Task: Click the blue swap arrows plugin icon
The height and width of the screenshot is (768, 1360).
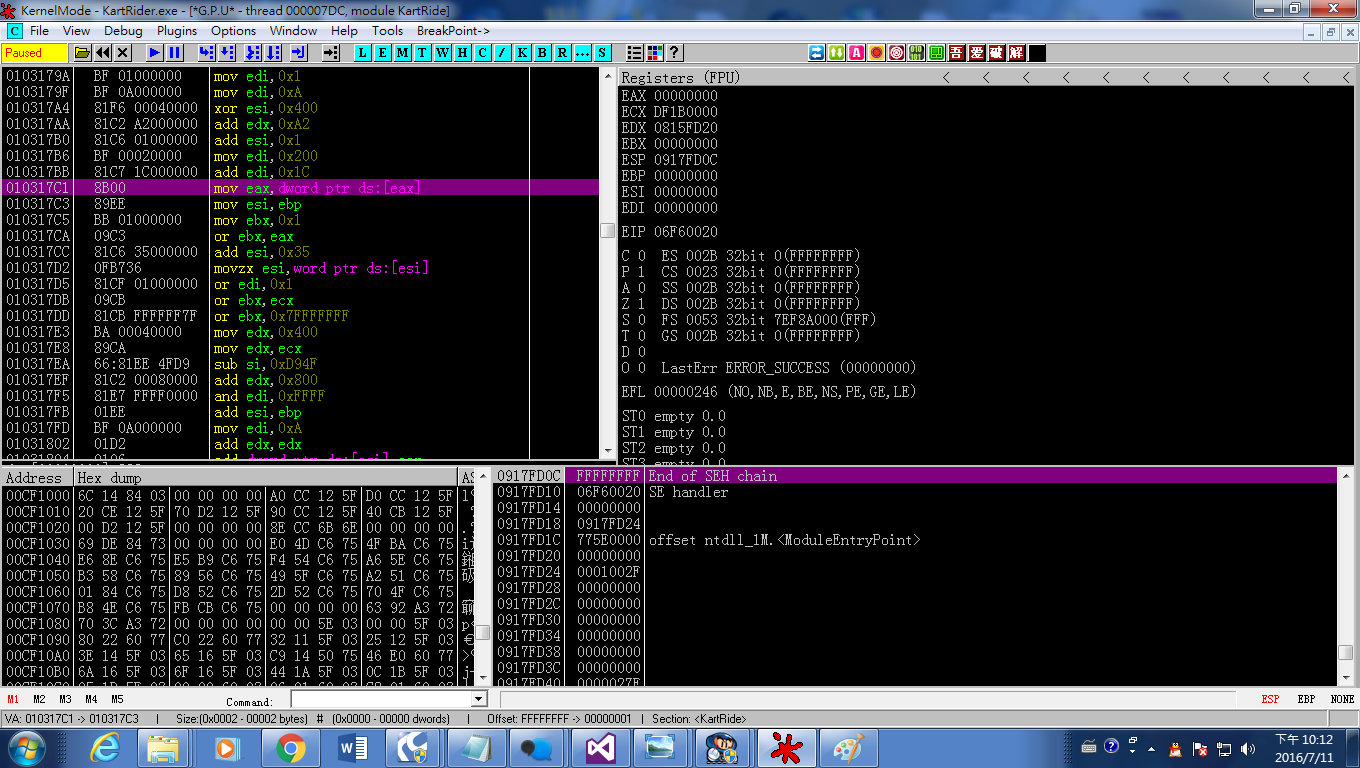Action: [x=817, y=53]
